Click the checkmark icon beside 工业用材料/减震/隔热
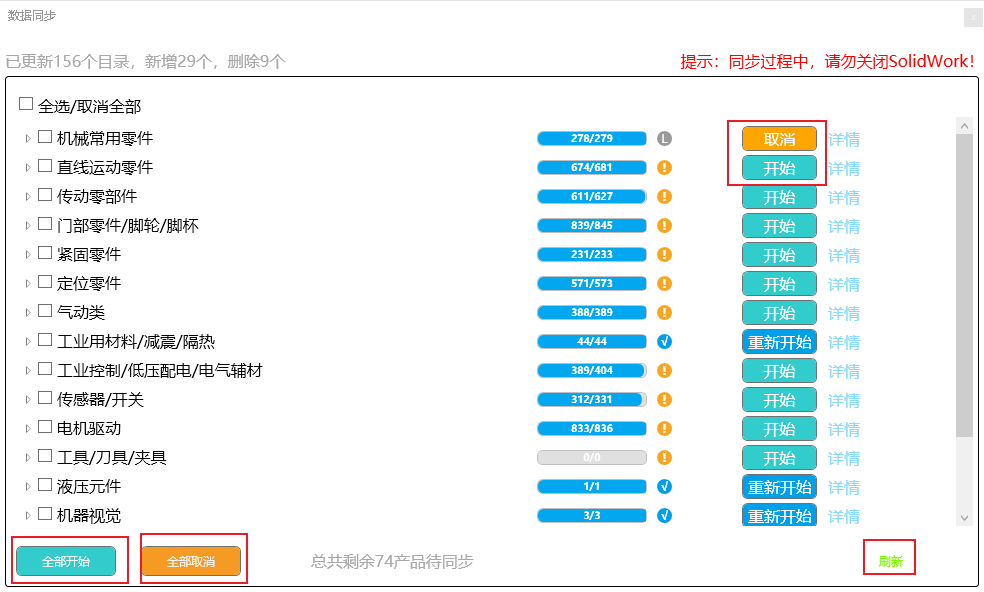The image size is (984, 592). [665, 341]
